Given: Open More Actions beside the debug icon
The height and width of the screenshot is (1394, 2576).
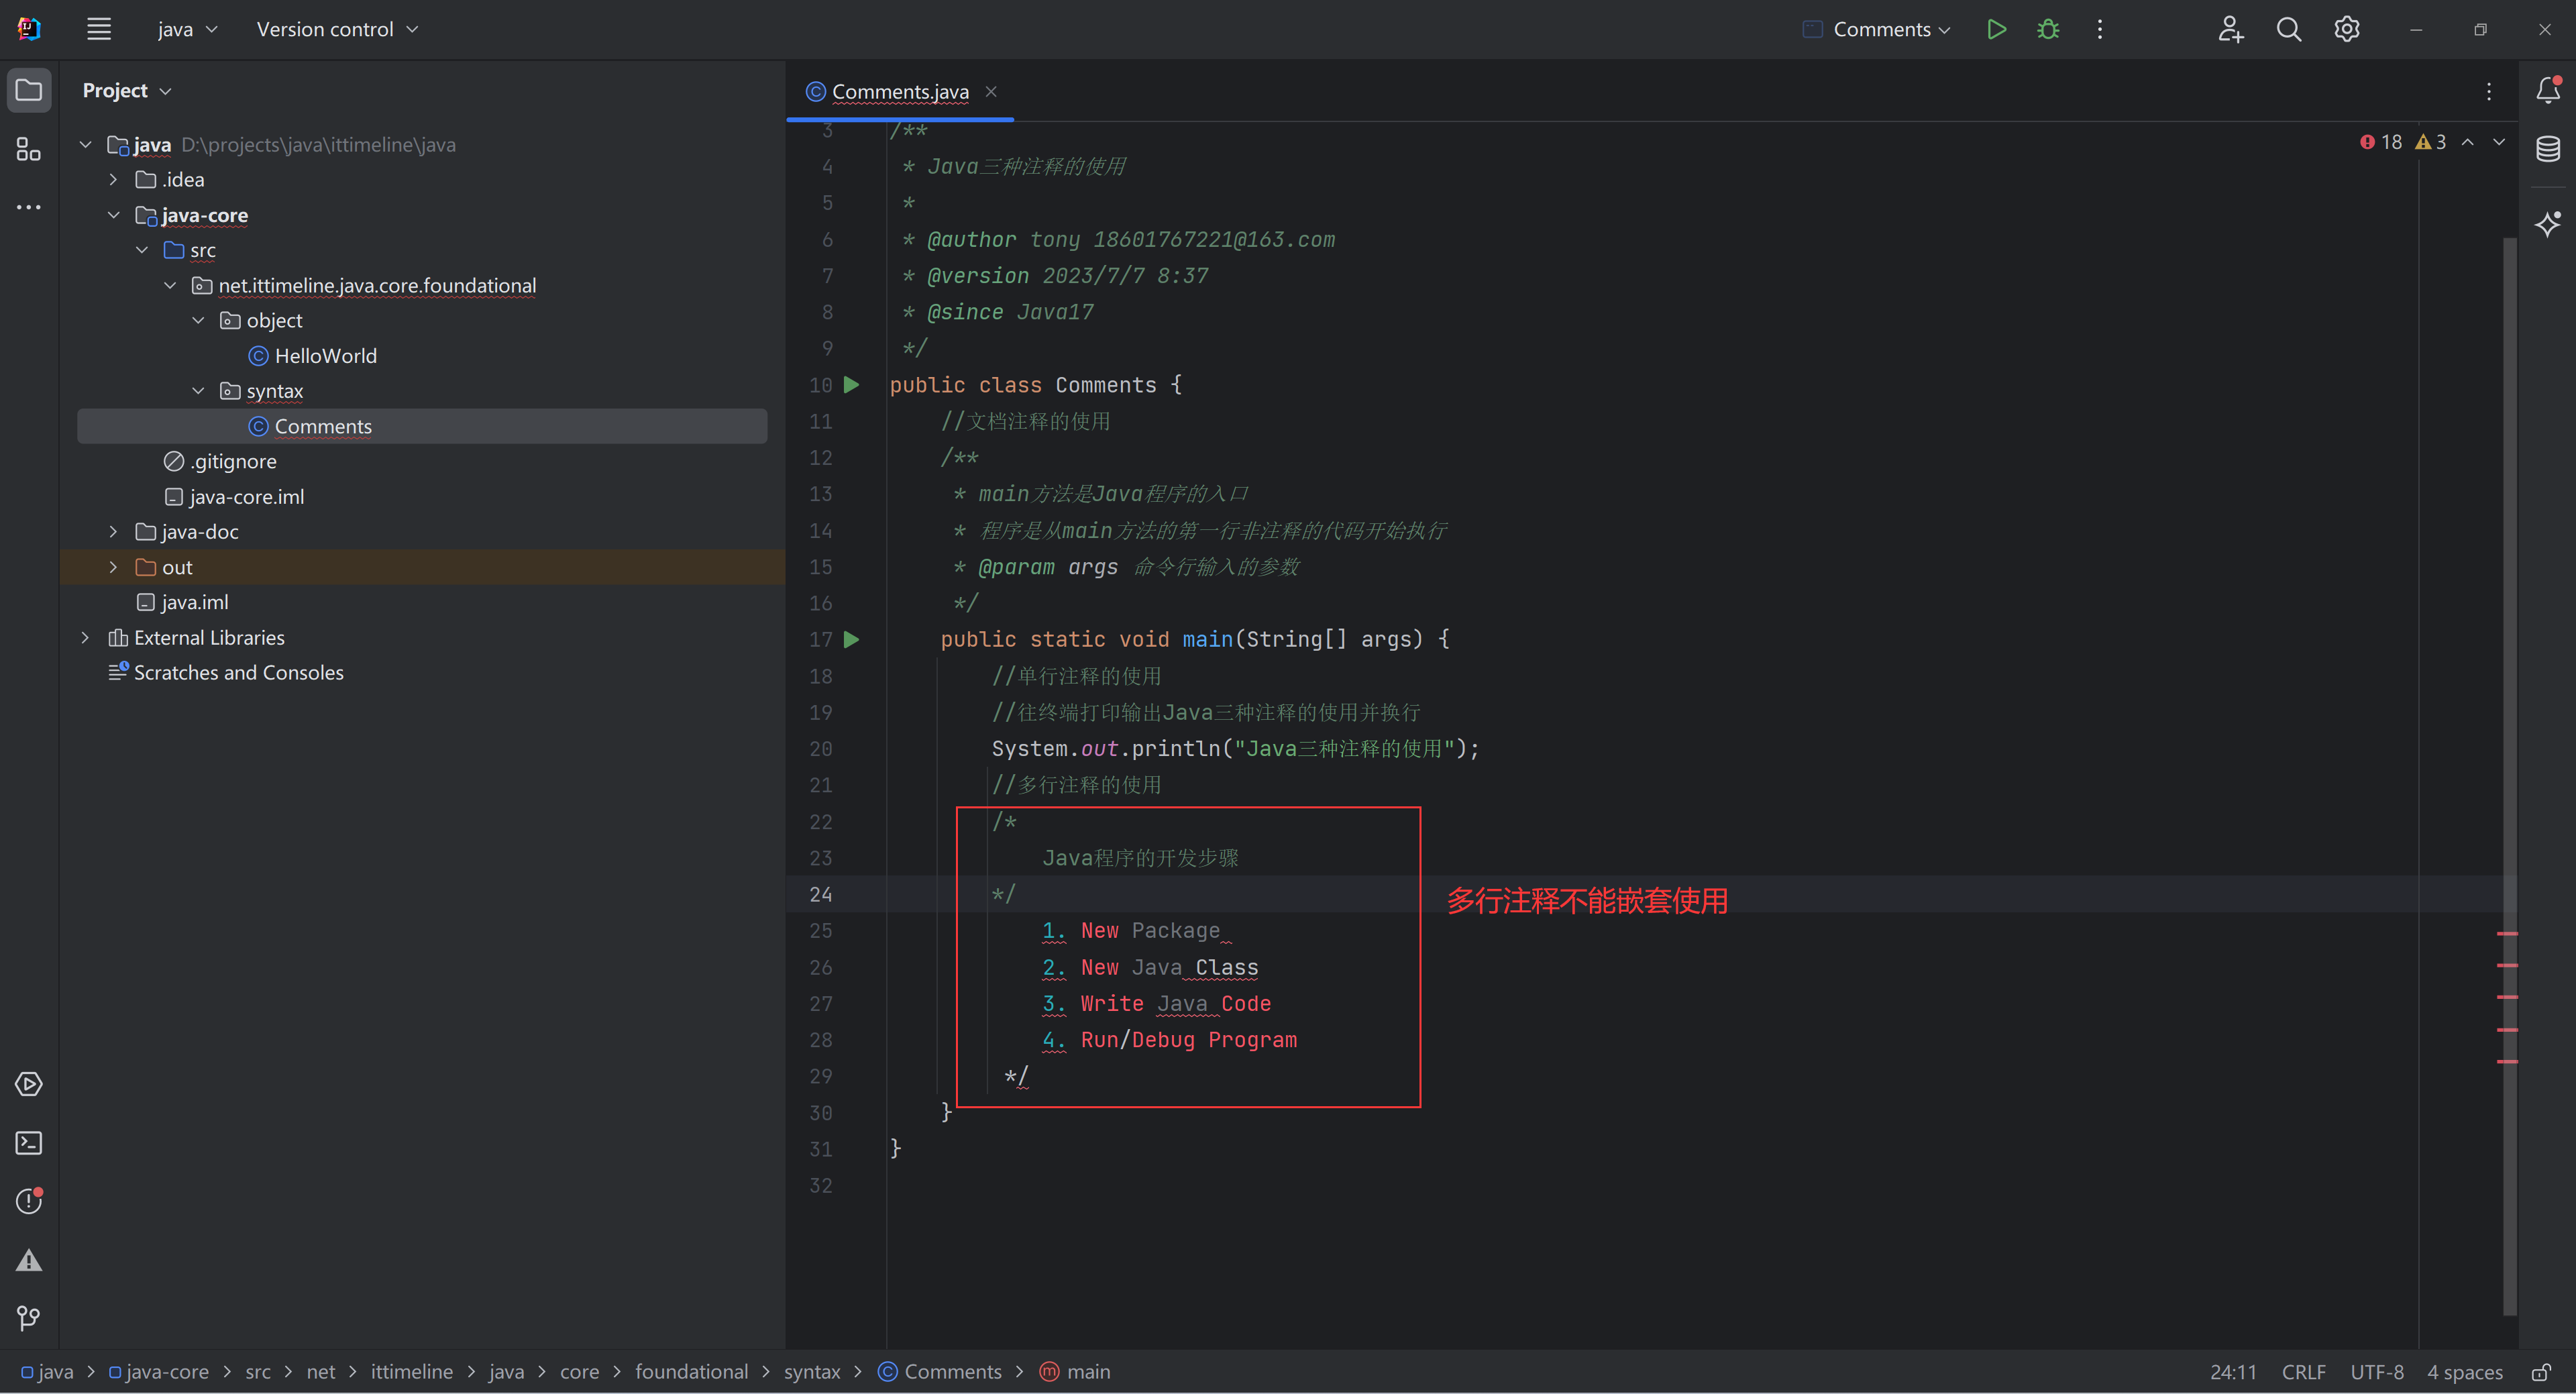Looking at the screenshot, I should point(2099,29).
